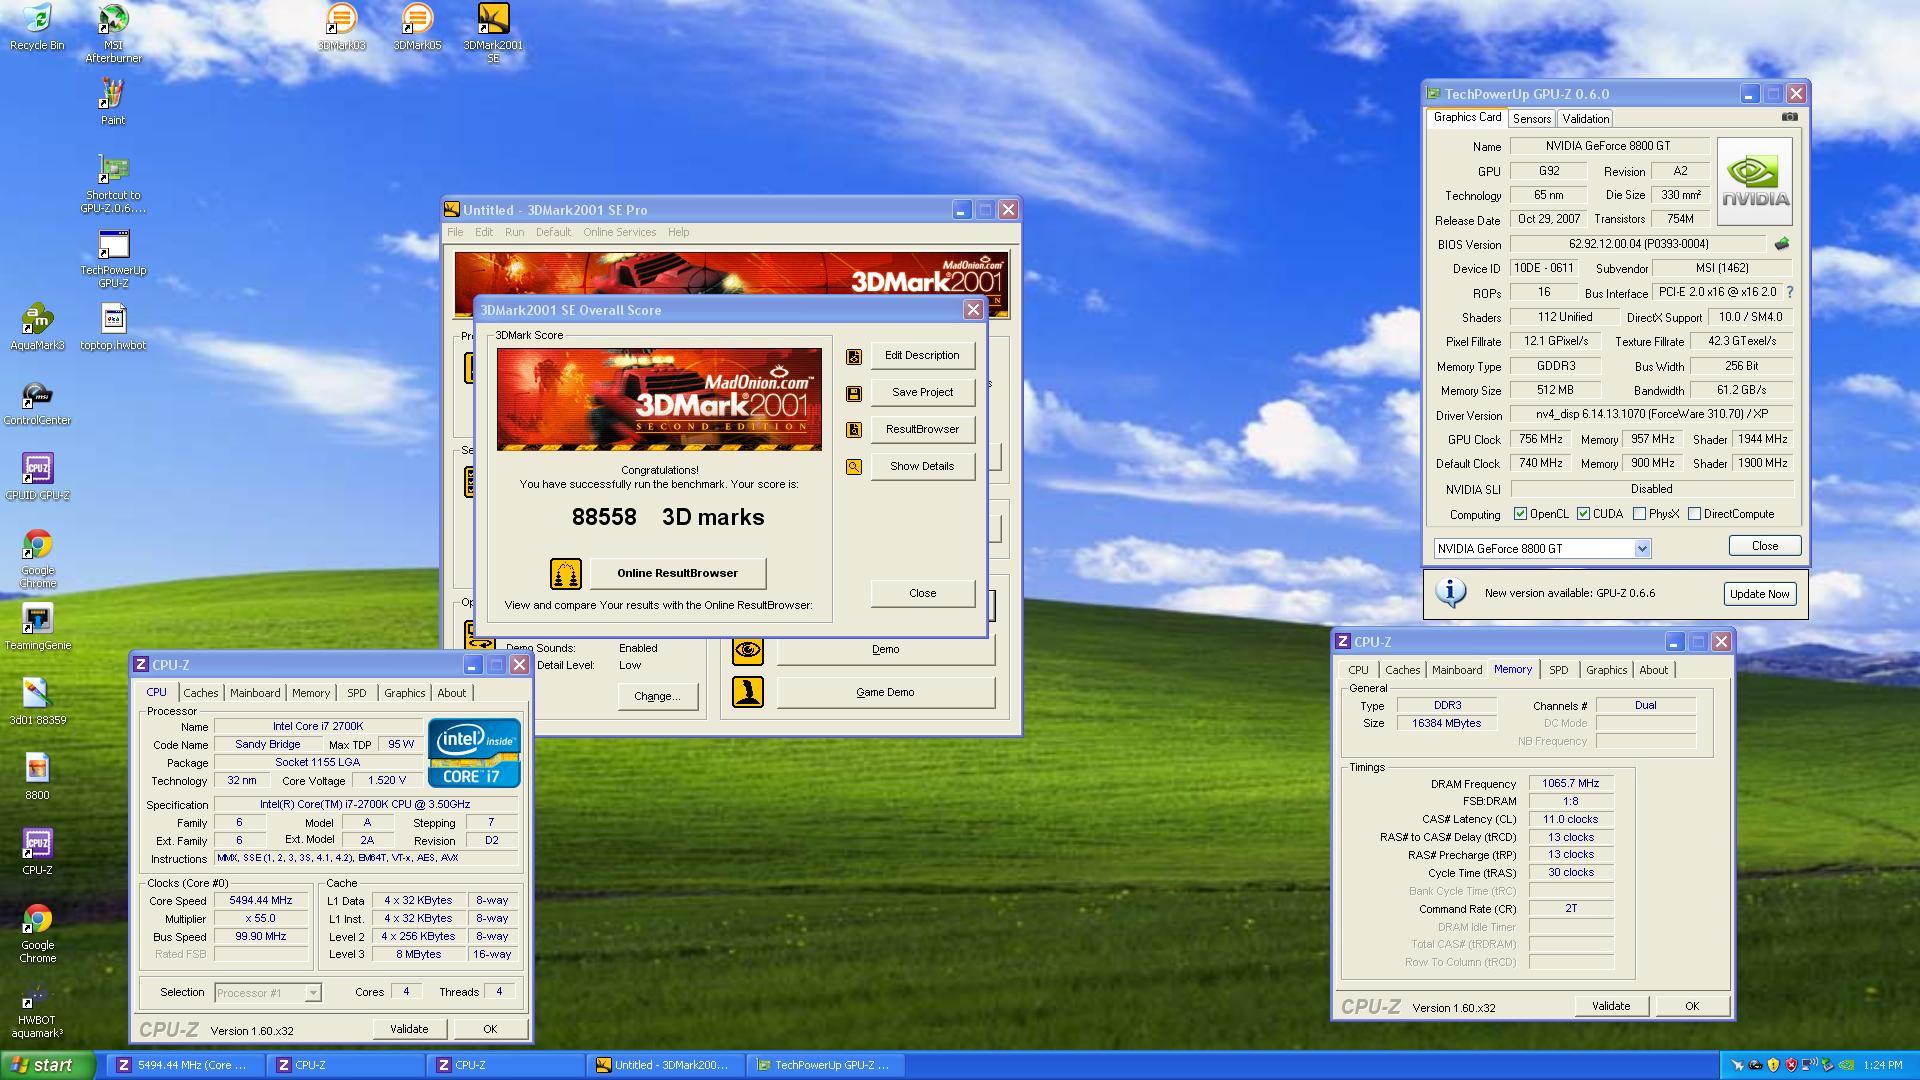Click Save Project floppy icon
Screen dimensions: 1920x1080
[x=854, y=393]
